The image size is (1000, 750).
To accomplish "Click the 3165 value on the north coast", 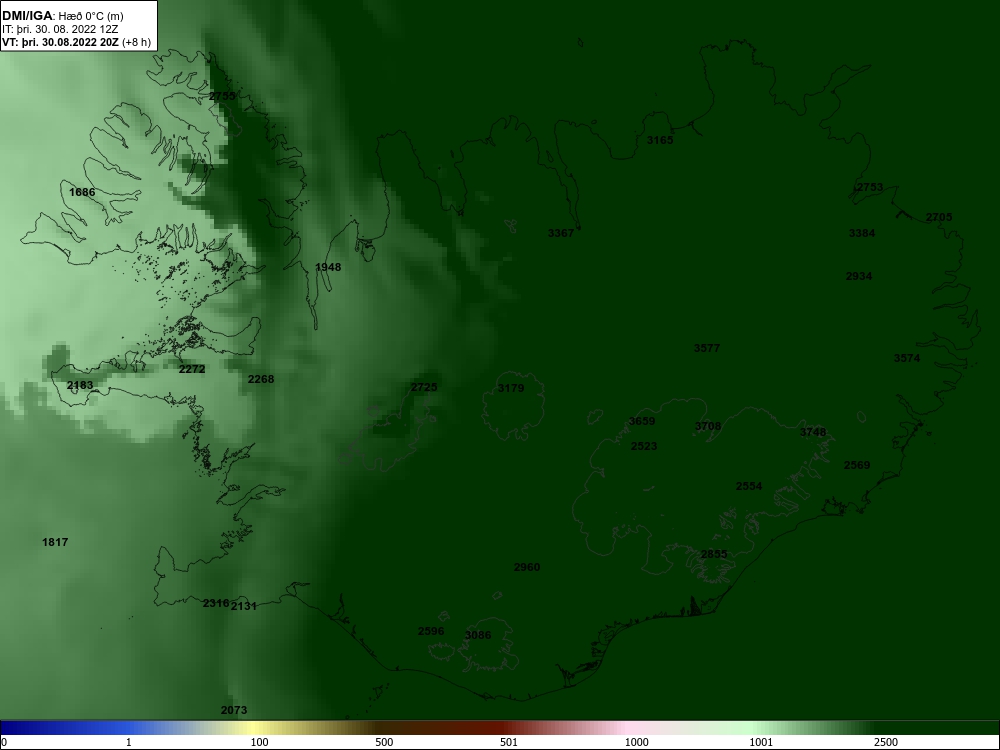I will pyautogui.click(x=660, y=140).
